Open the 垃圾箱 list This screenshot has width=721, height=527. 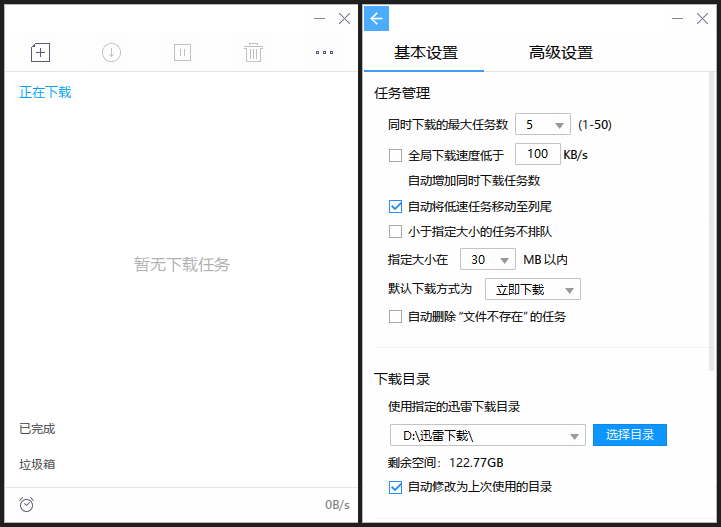coord(37,464)
